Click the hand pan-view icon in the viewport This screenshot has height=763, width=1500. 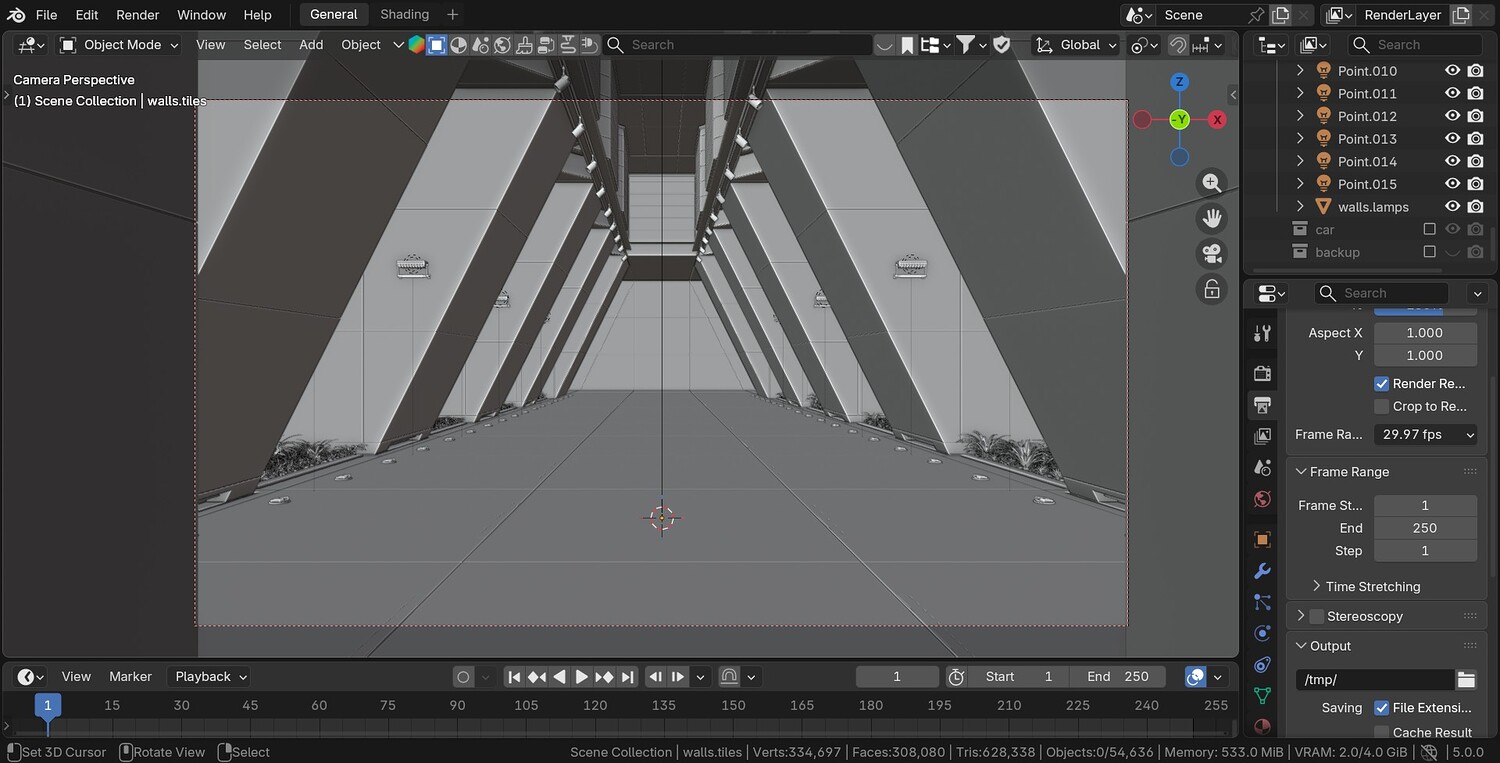(x=1212, y=218)
